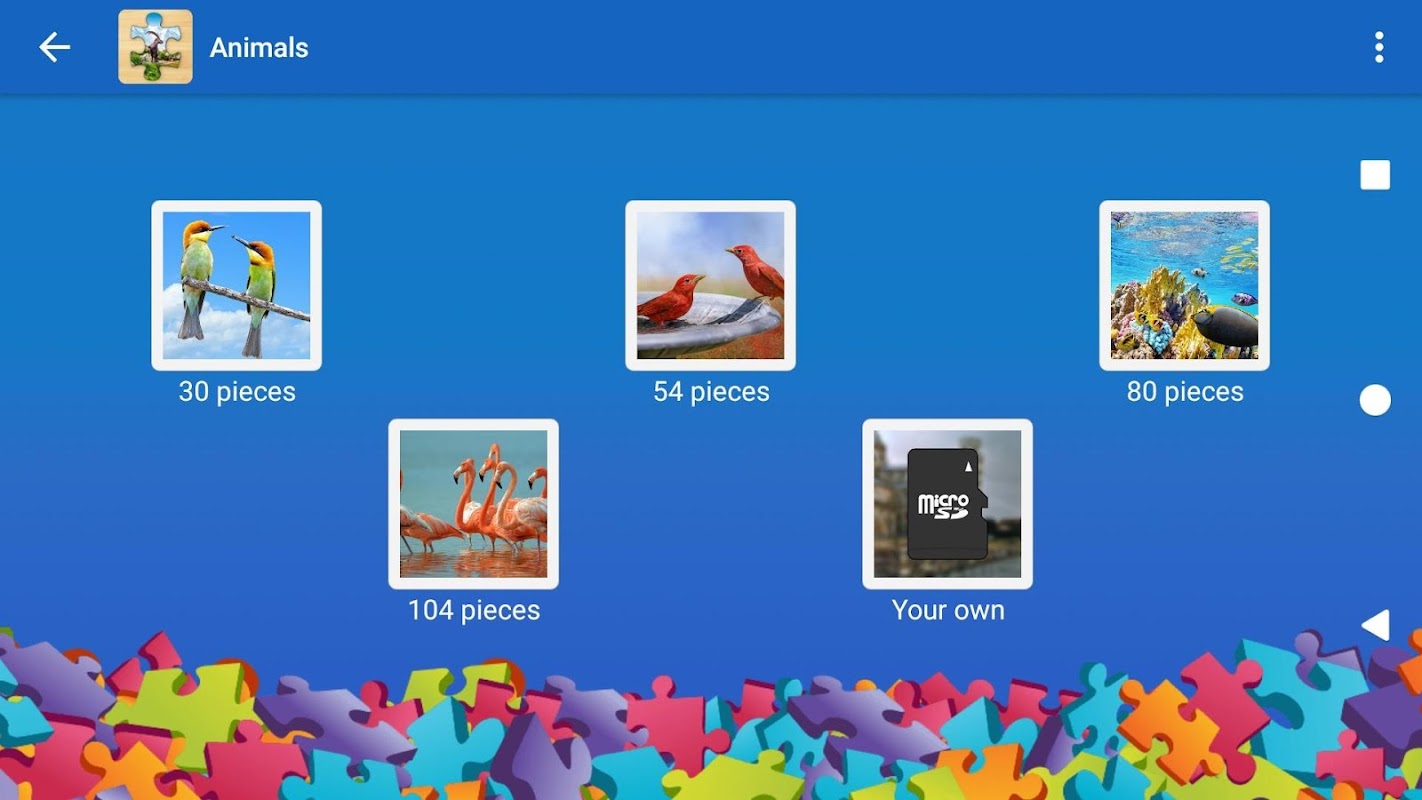
Task: Choose the 80 pieces label
Action: (x=1185, y=391)
